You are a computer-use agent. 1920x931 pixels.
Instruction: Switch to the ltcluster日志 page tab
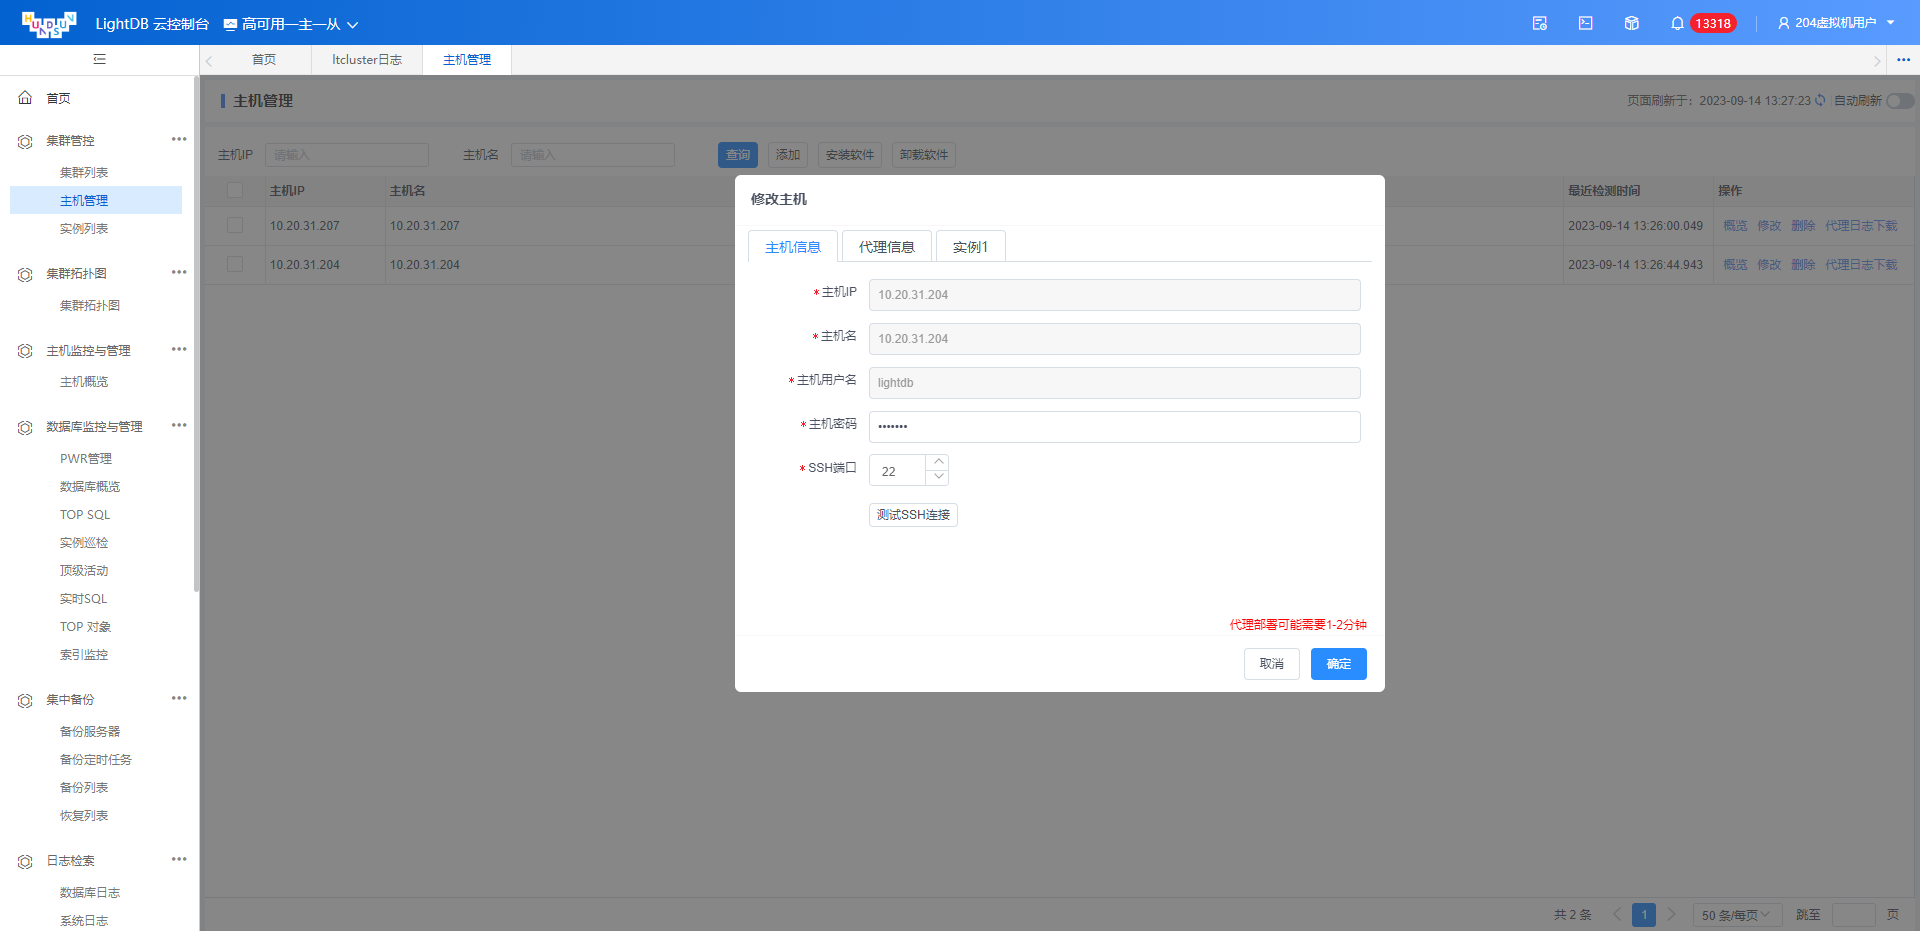coord(367,60)
